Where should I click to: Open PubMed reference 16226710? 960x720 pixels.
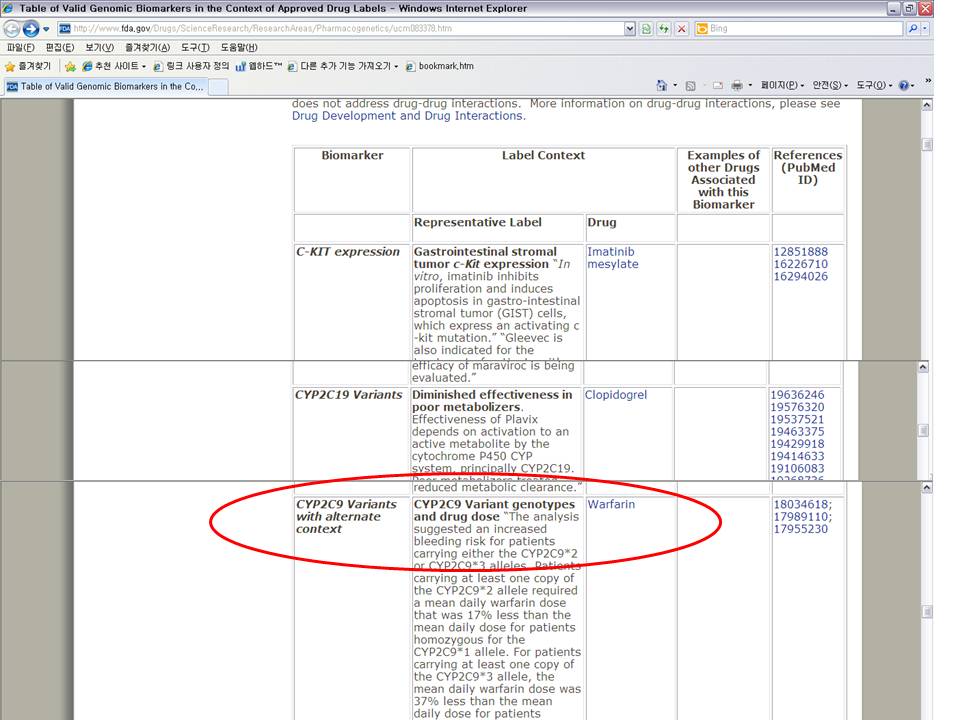tap(800, 264)
